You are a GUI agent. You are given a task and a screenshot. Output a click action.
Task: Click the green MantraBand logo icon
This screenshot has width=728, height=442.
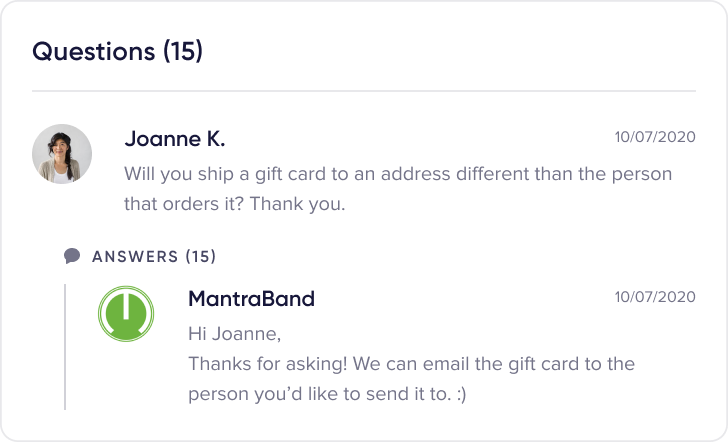(126, 313)
